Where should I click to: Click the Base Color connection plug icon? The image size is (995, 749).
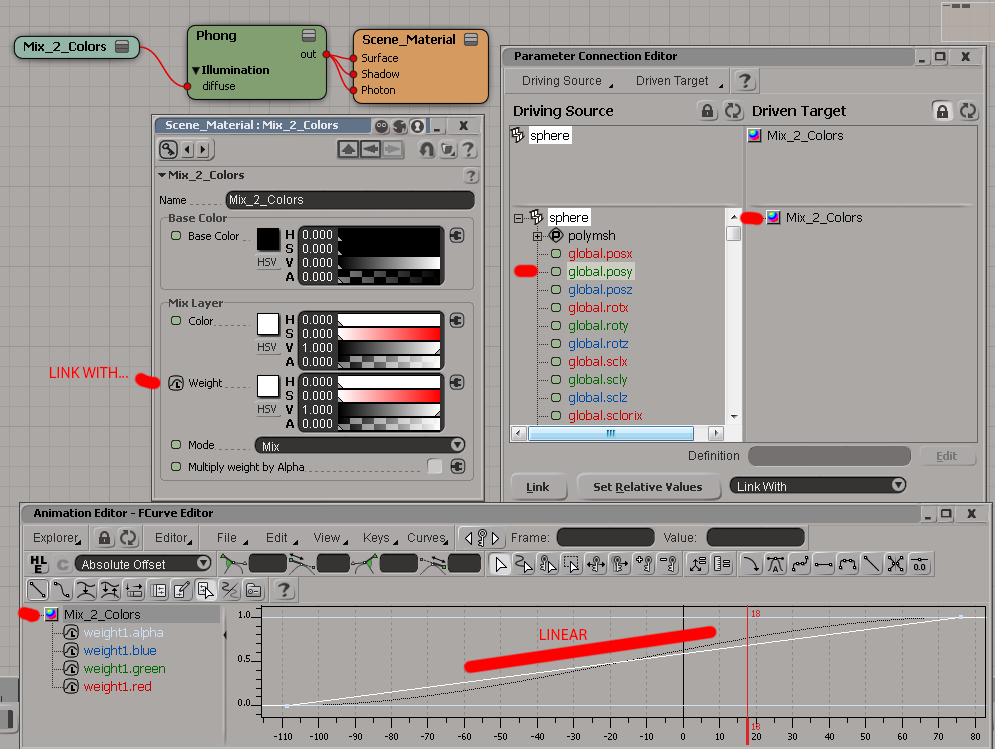click(457, 236)
